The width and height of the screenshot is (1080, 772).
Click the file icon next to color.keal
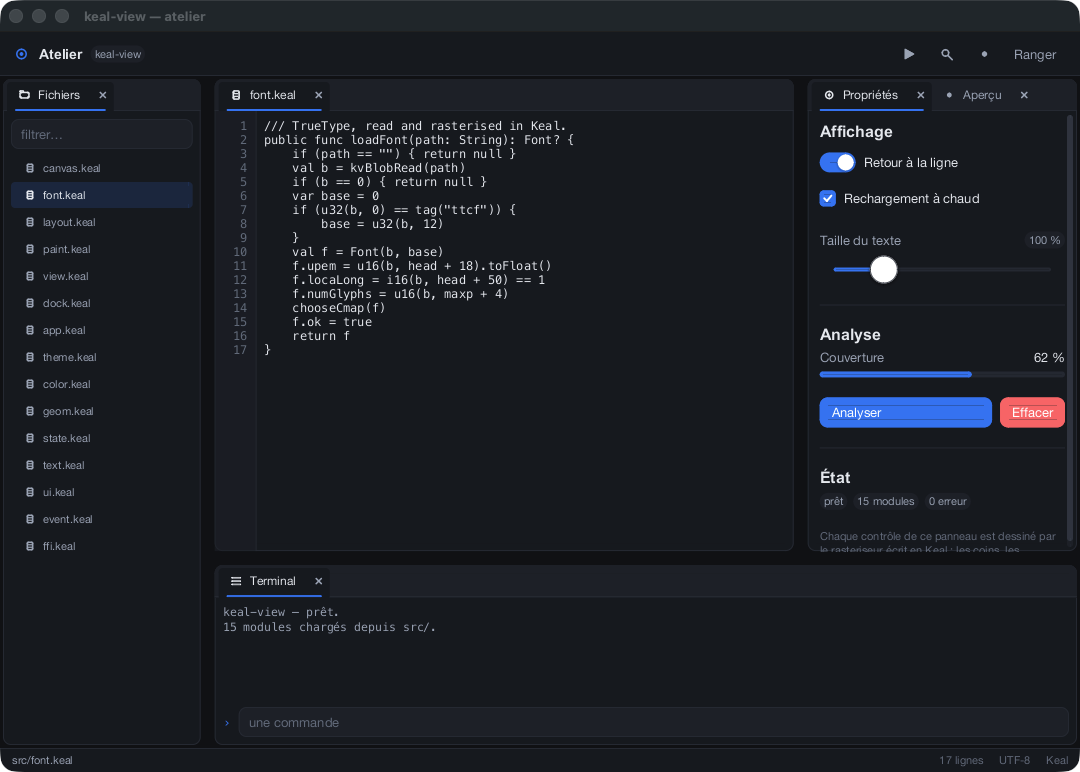coord(30,384)
